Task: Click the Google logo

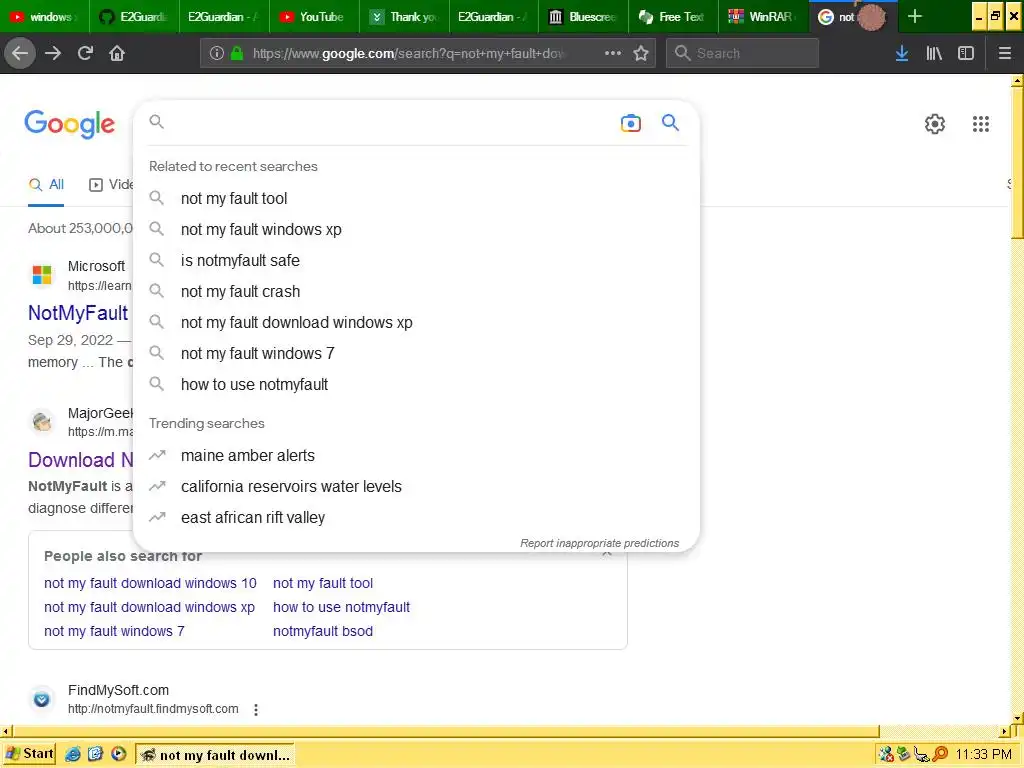Action: 70,123
